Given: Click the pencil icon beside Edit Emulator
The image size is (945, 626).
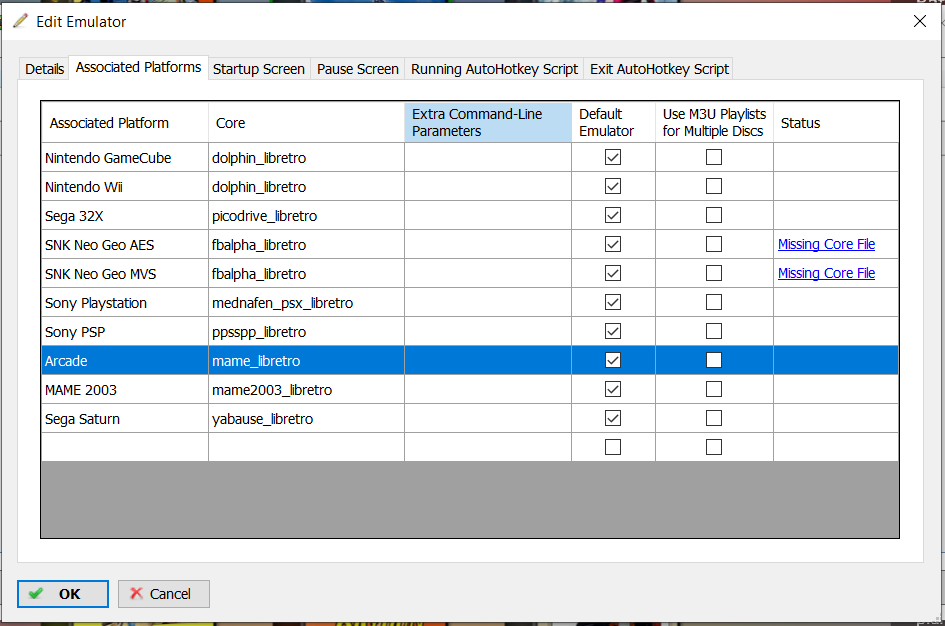Looking at the screenshot, I should (x=20, y=21).
